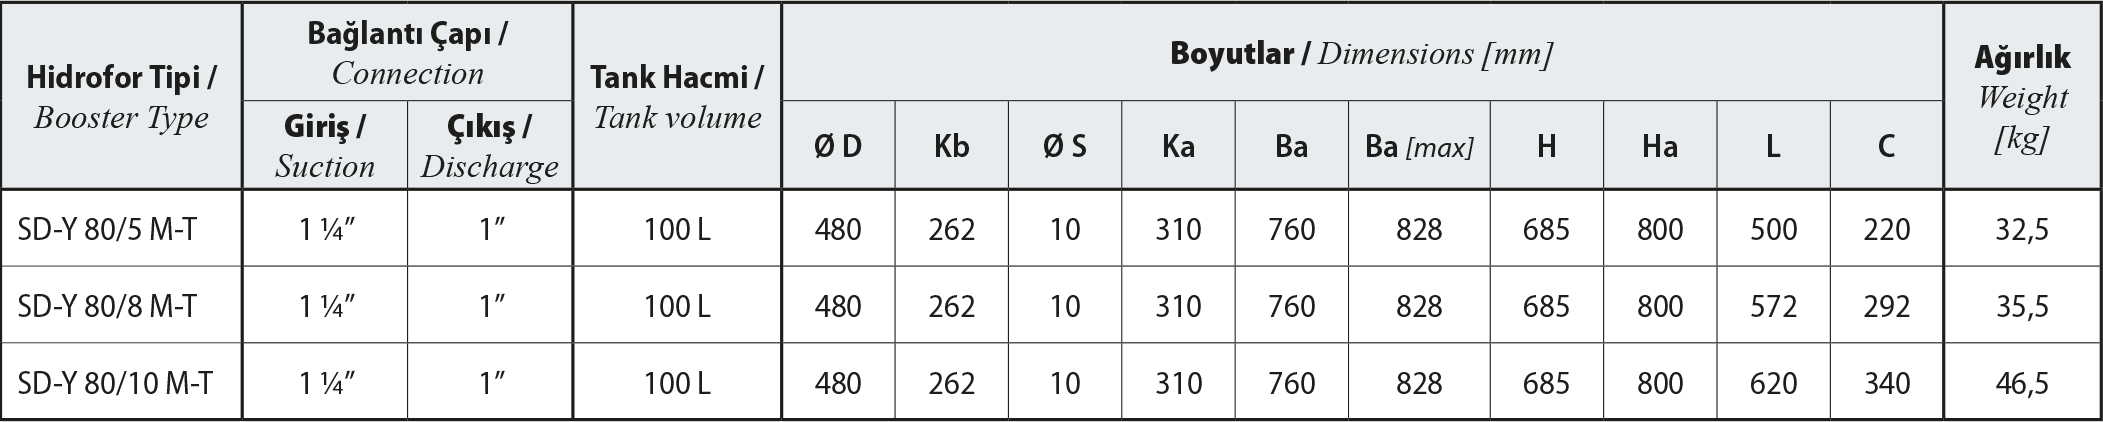Click C value 220 in first row
Image resolution: width=2103 pixels, height=422 pixels.
(1887, 230)
